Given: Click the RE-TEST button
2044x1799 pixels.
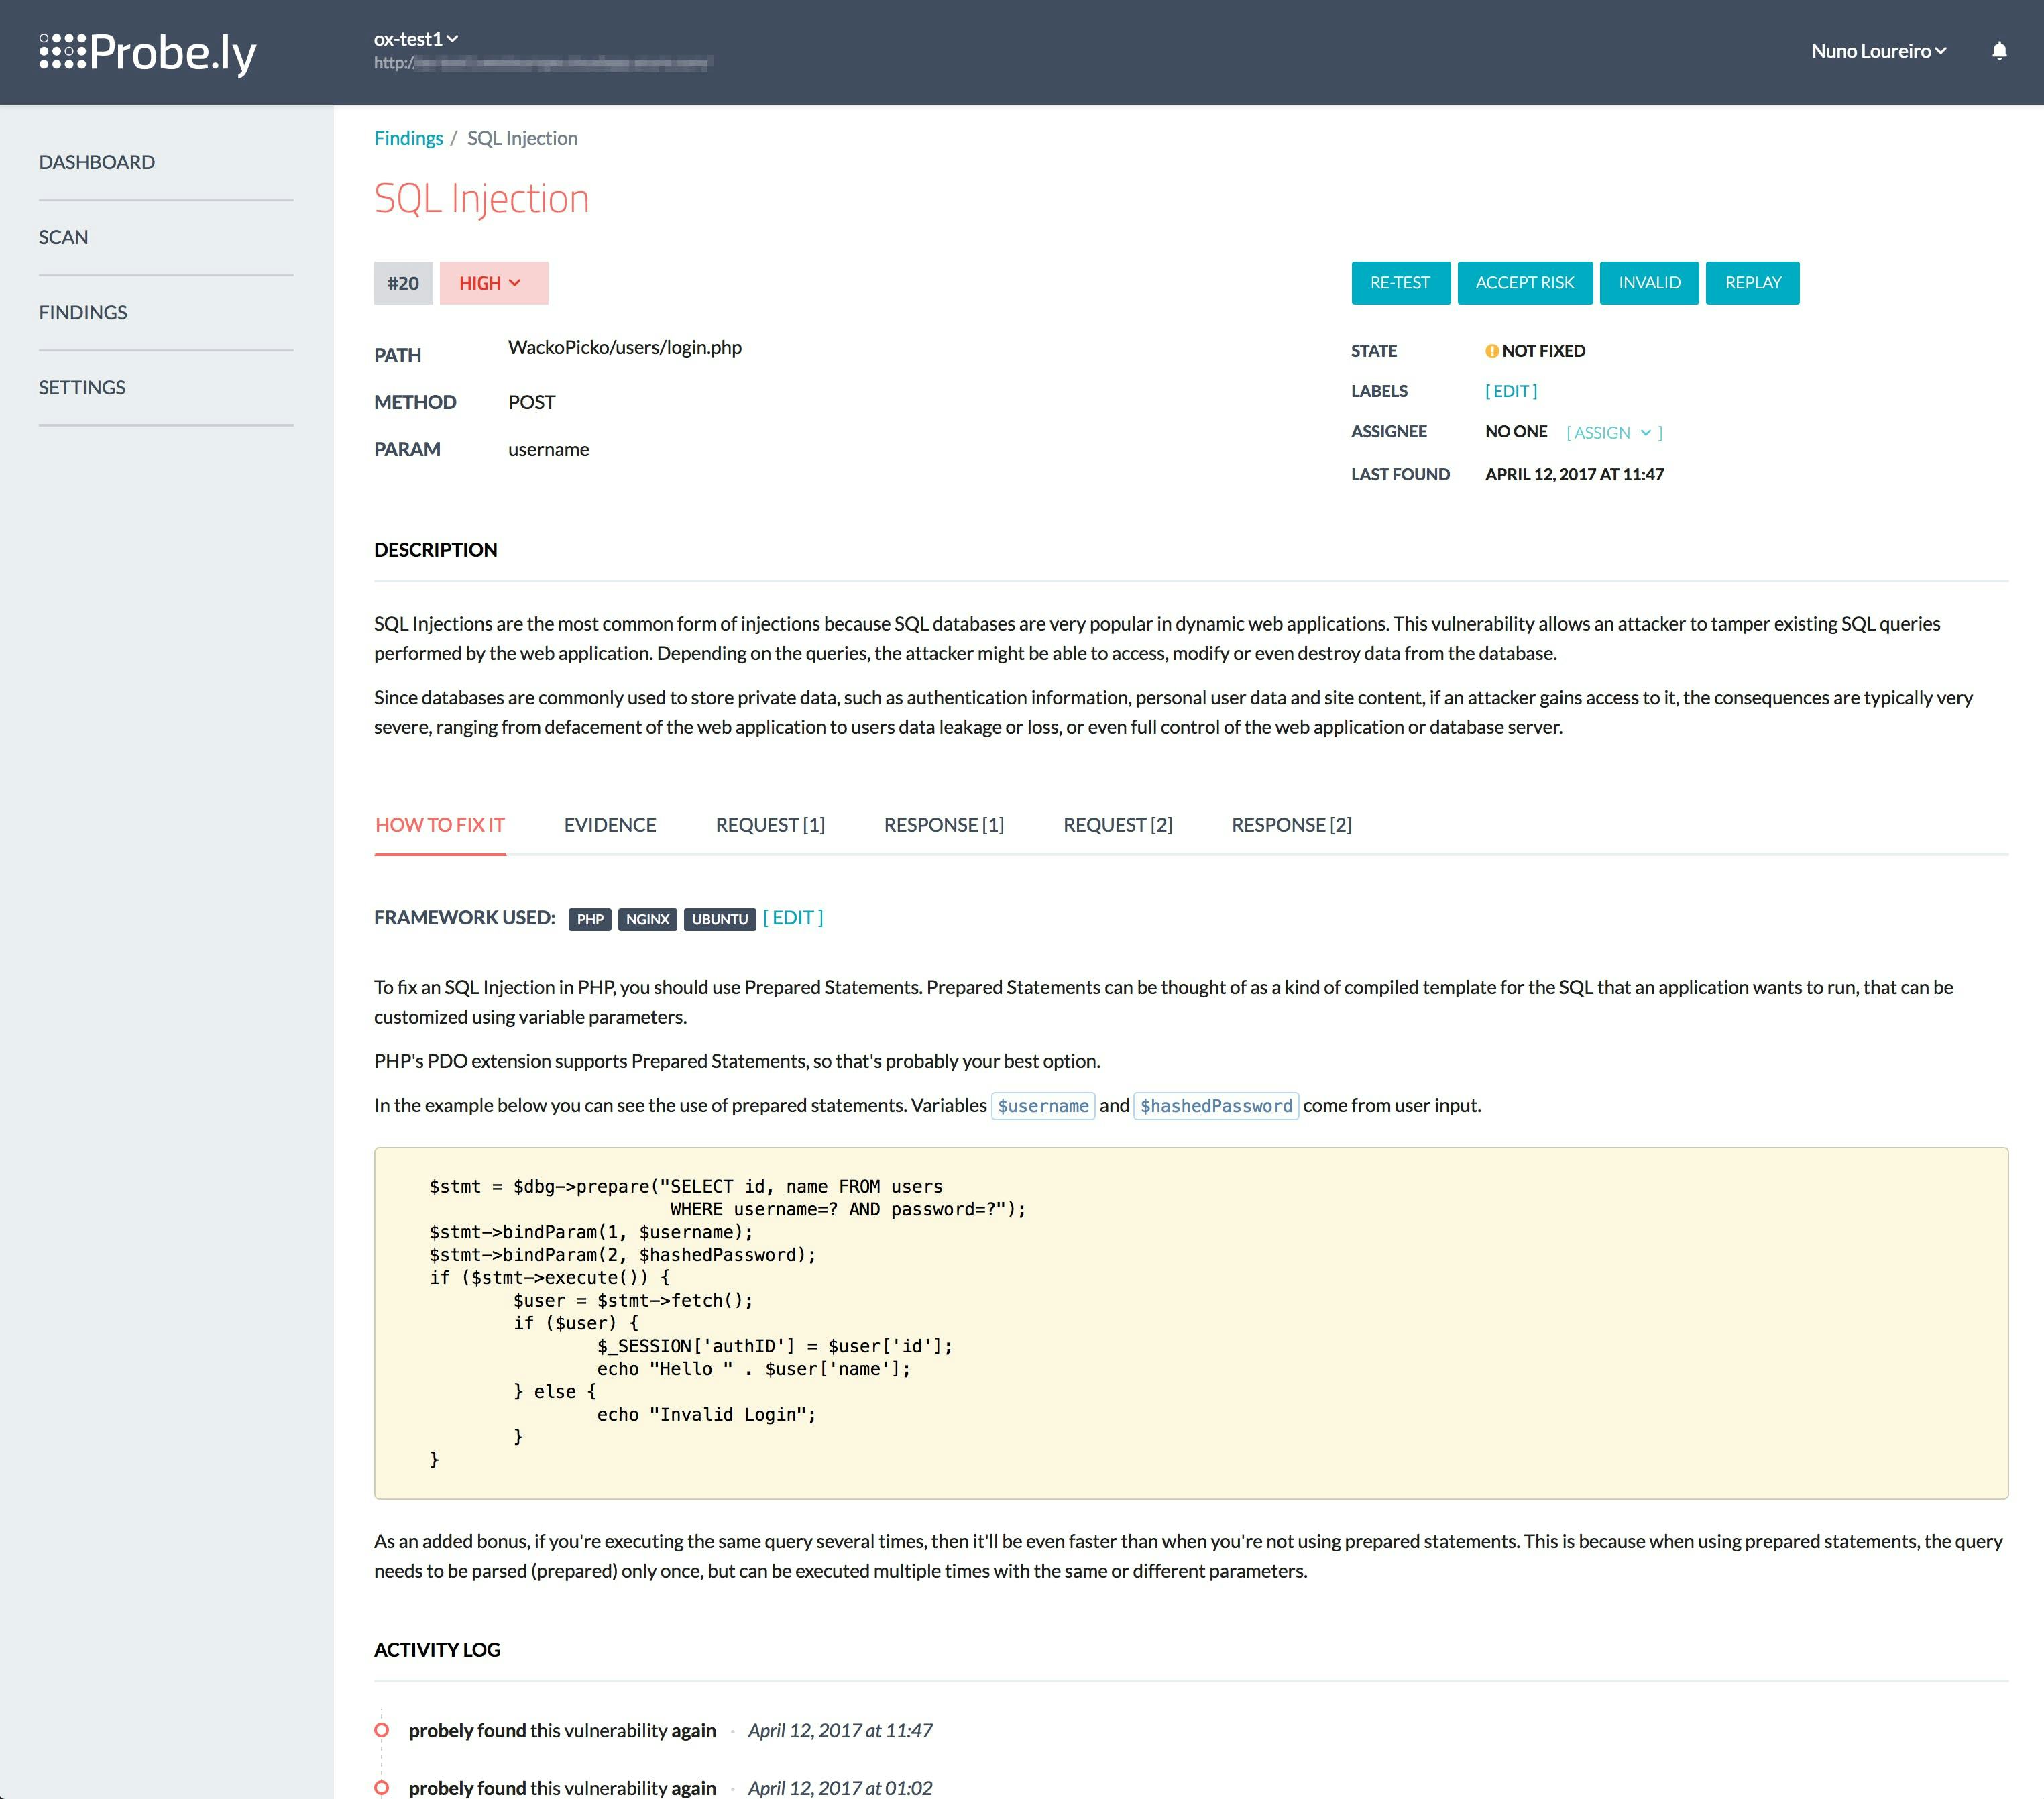Looking at the screenshot, I should pyautogui.click(x=1400, y=282).
